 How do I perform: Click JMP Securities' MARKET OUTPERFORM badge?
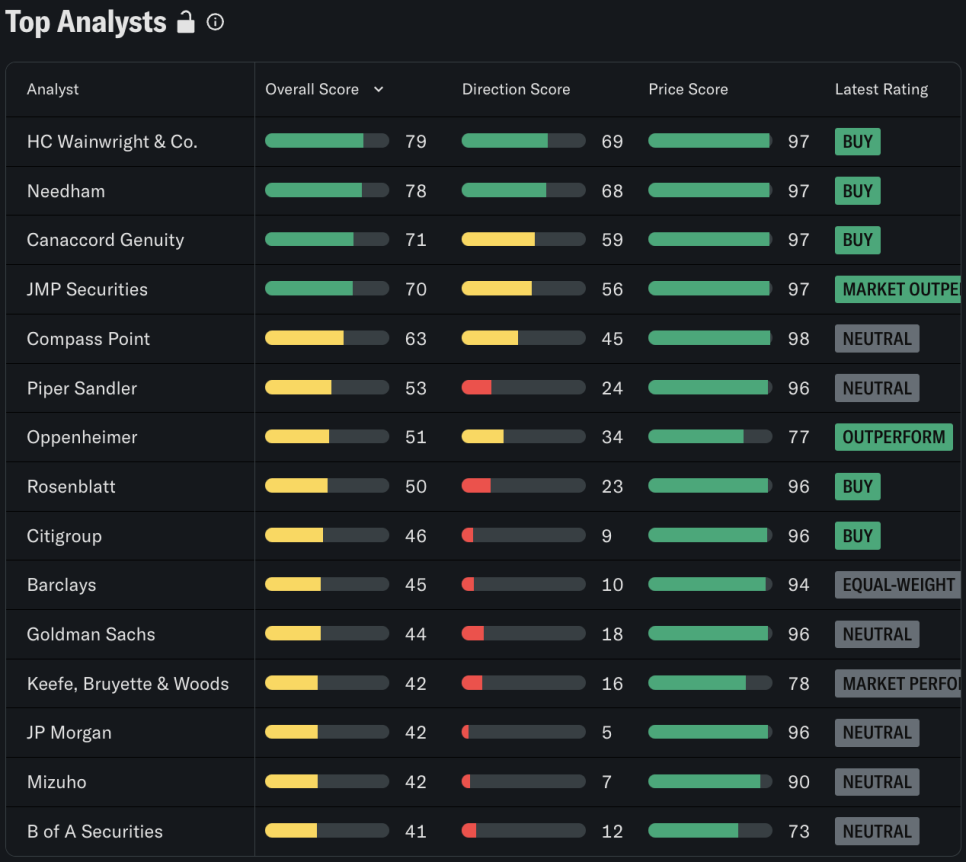point(898,290)
